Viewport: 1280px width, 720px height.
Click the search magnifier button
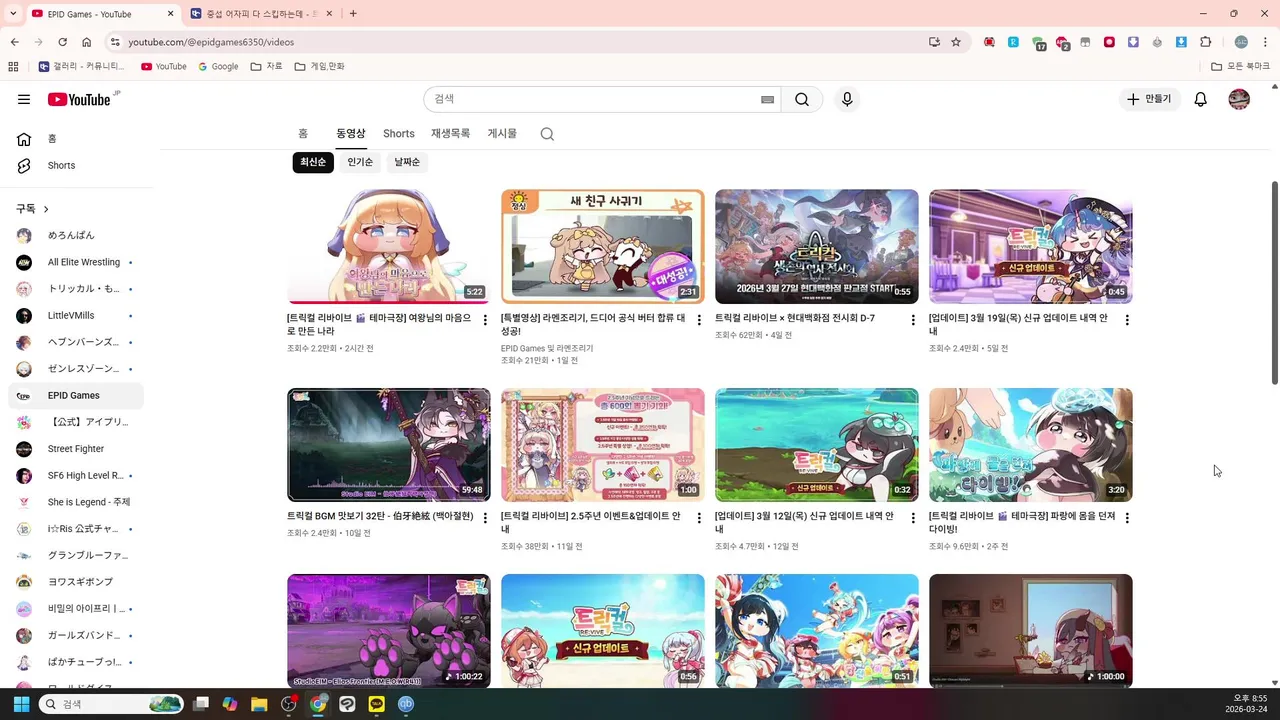tap(802, 99)
